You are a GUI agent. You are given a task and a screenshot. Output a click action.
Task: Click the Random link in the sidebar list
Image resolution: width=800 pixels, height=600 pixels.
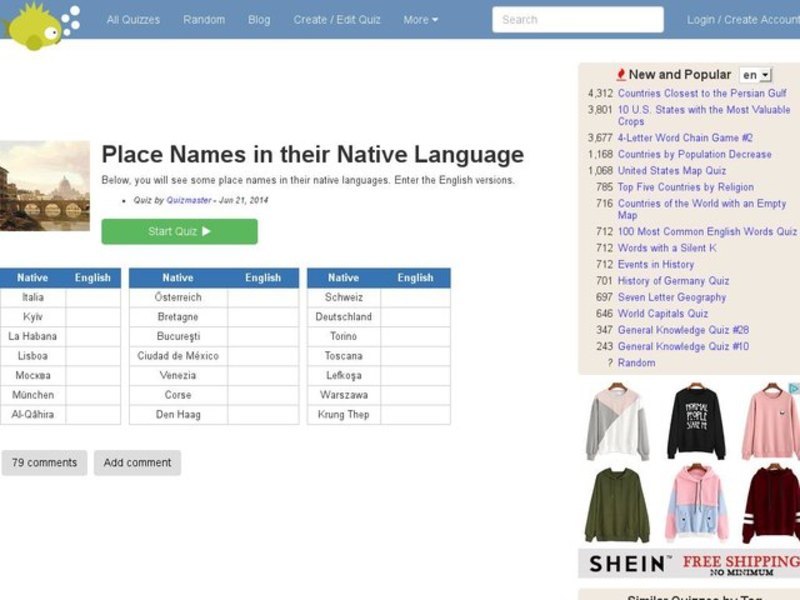[x=637, y=361]
